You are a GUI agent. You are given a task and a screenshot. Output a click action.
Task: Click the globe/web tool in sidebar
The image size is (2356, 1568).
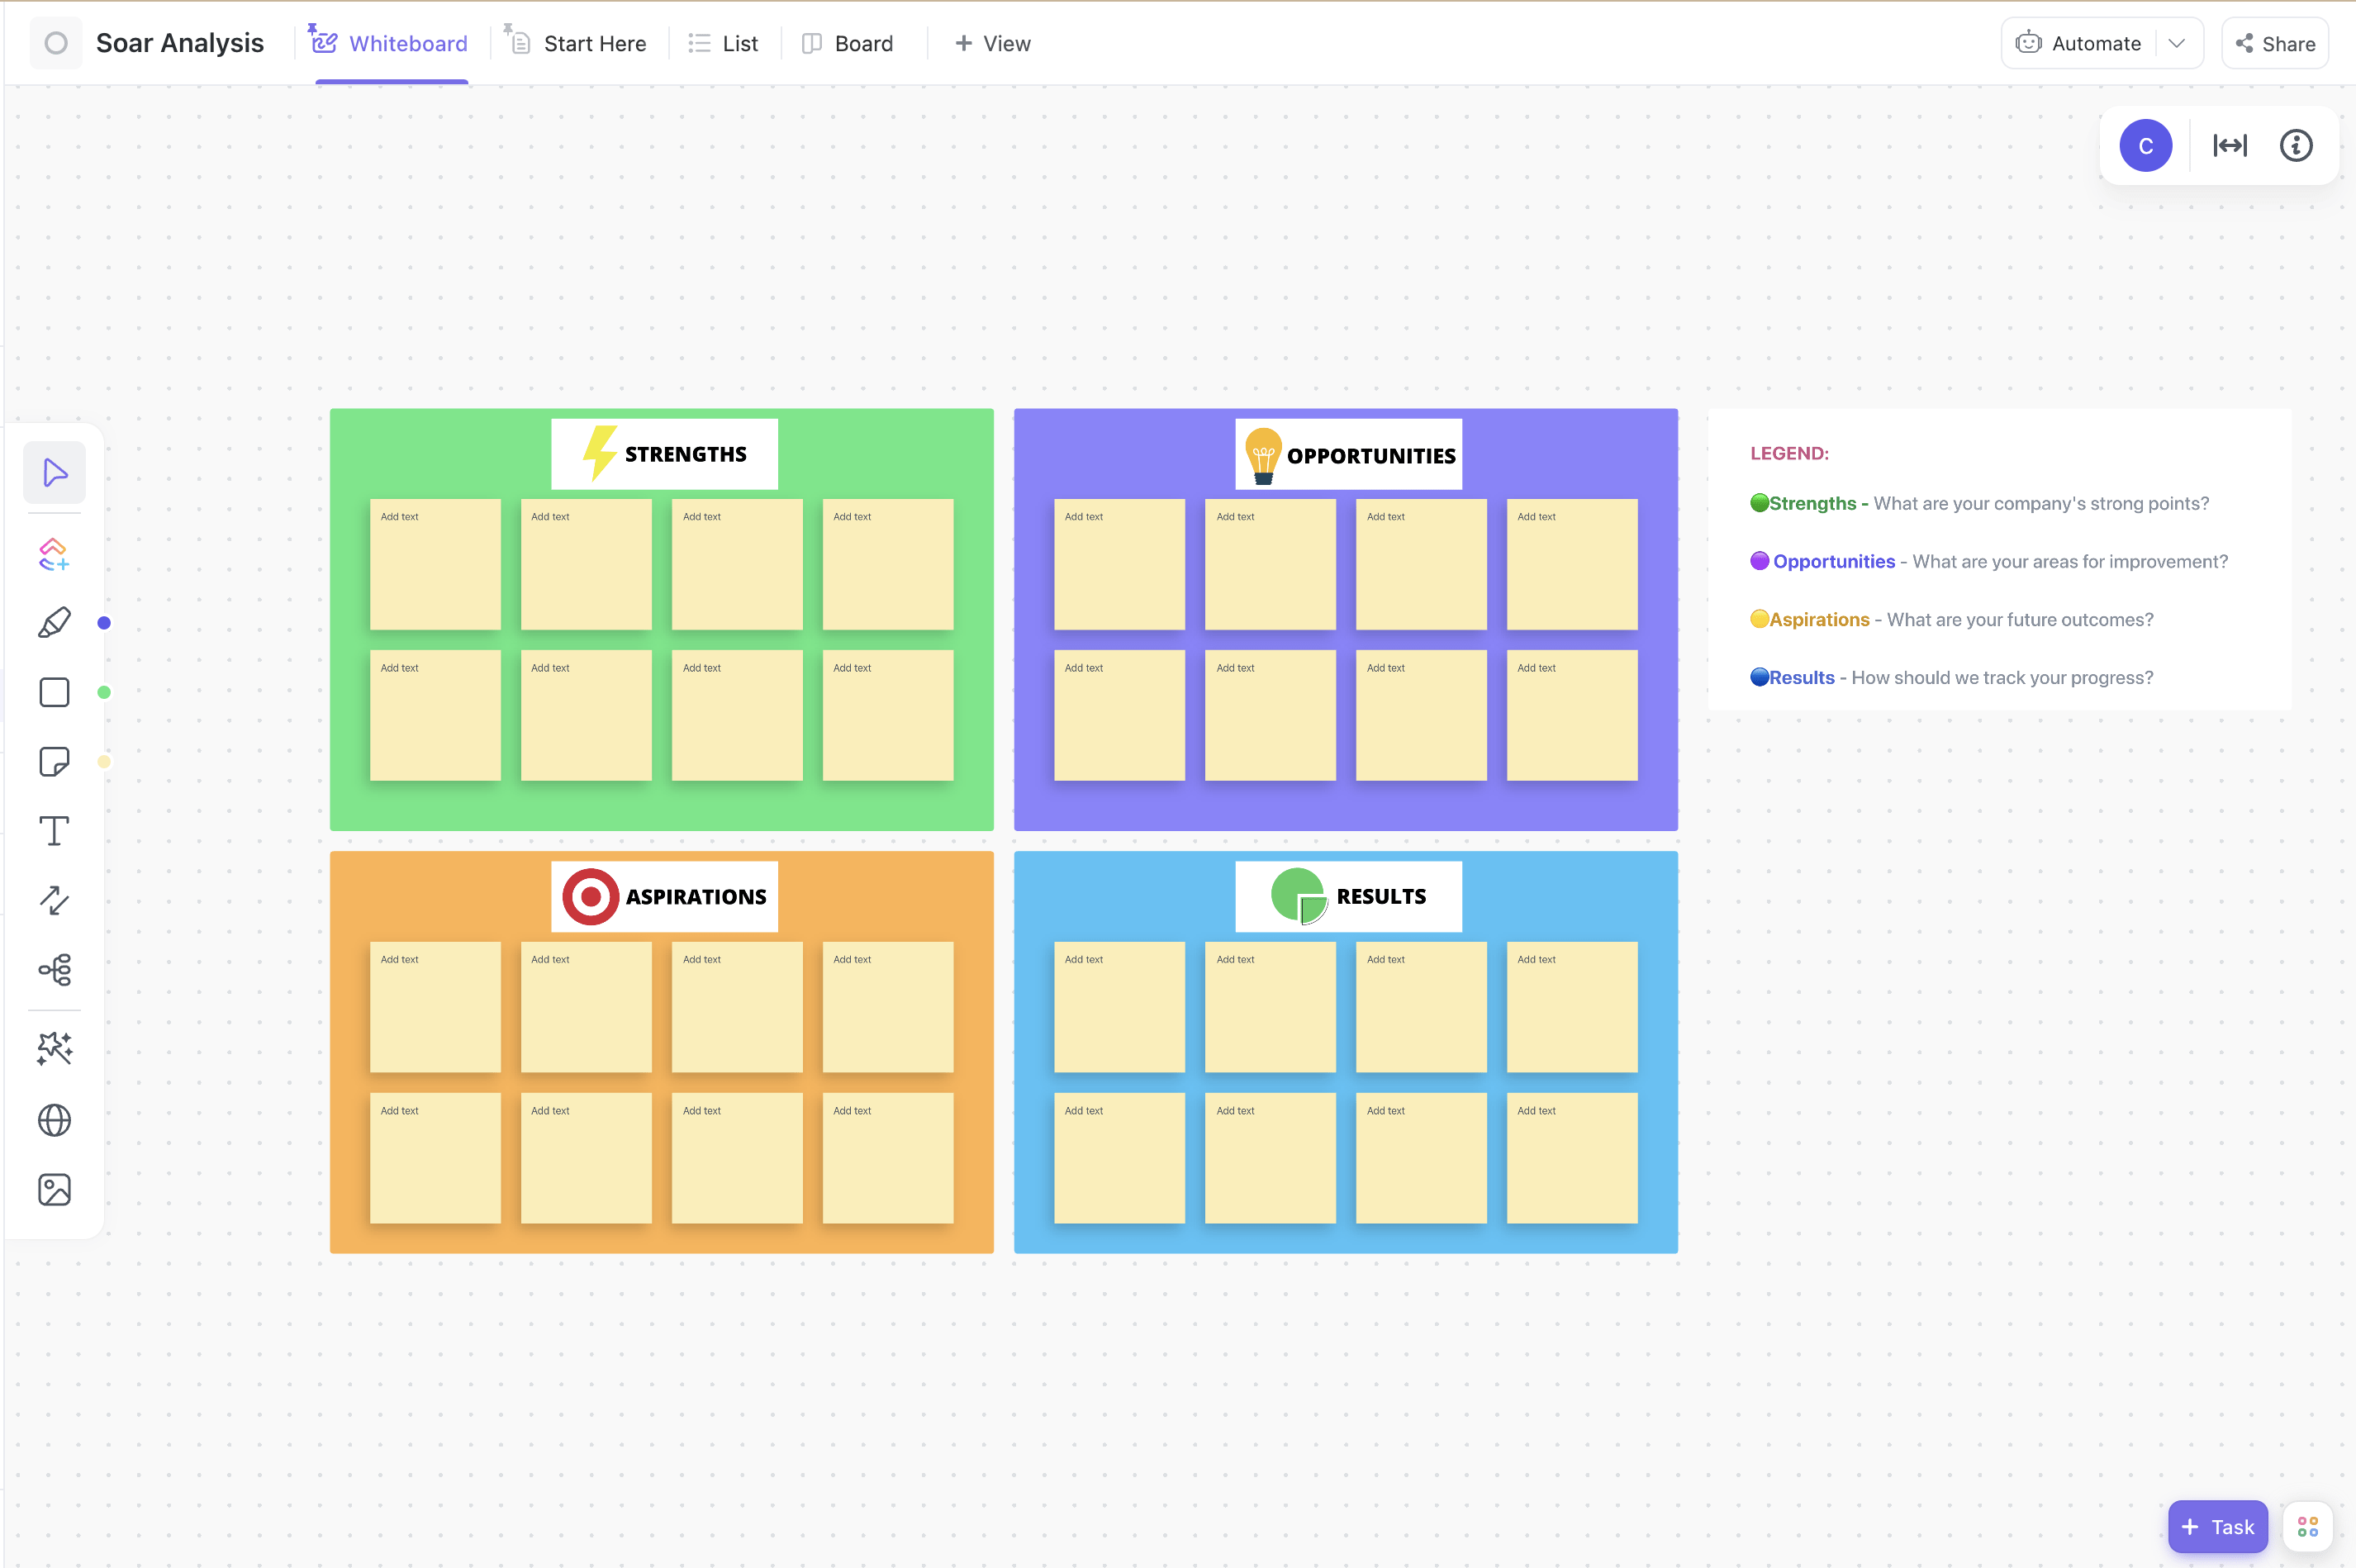click(55, 1120)
